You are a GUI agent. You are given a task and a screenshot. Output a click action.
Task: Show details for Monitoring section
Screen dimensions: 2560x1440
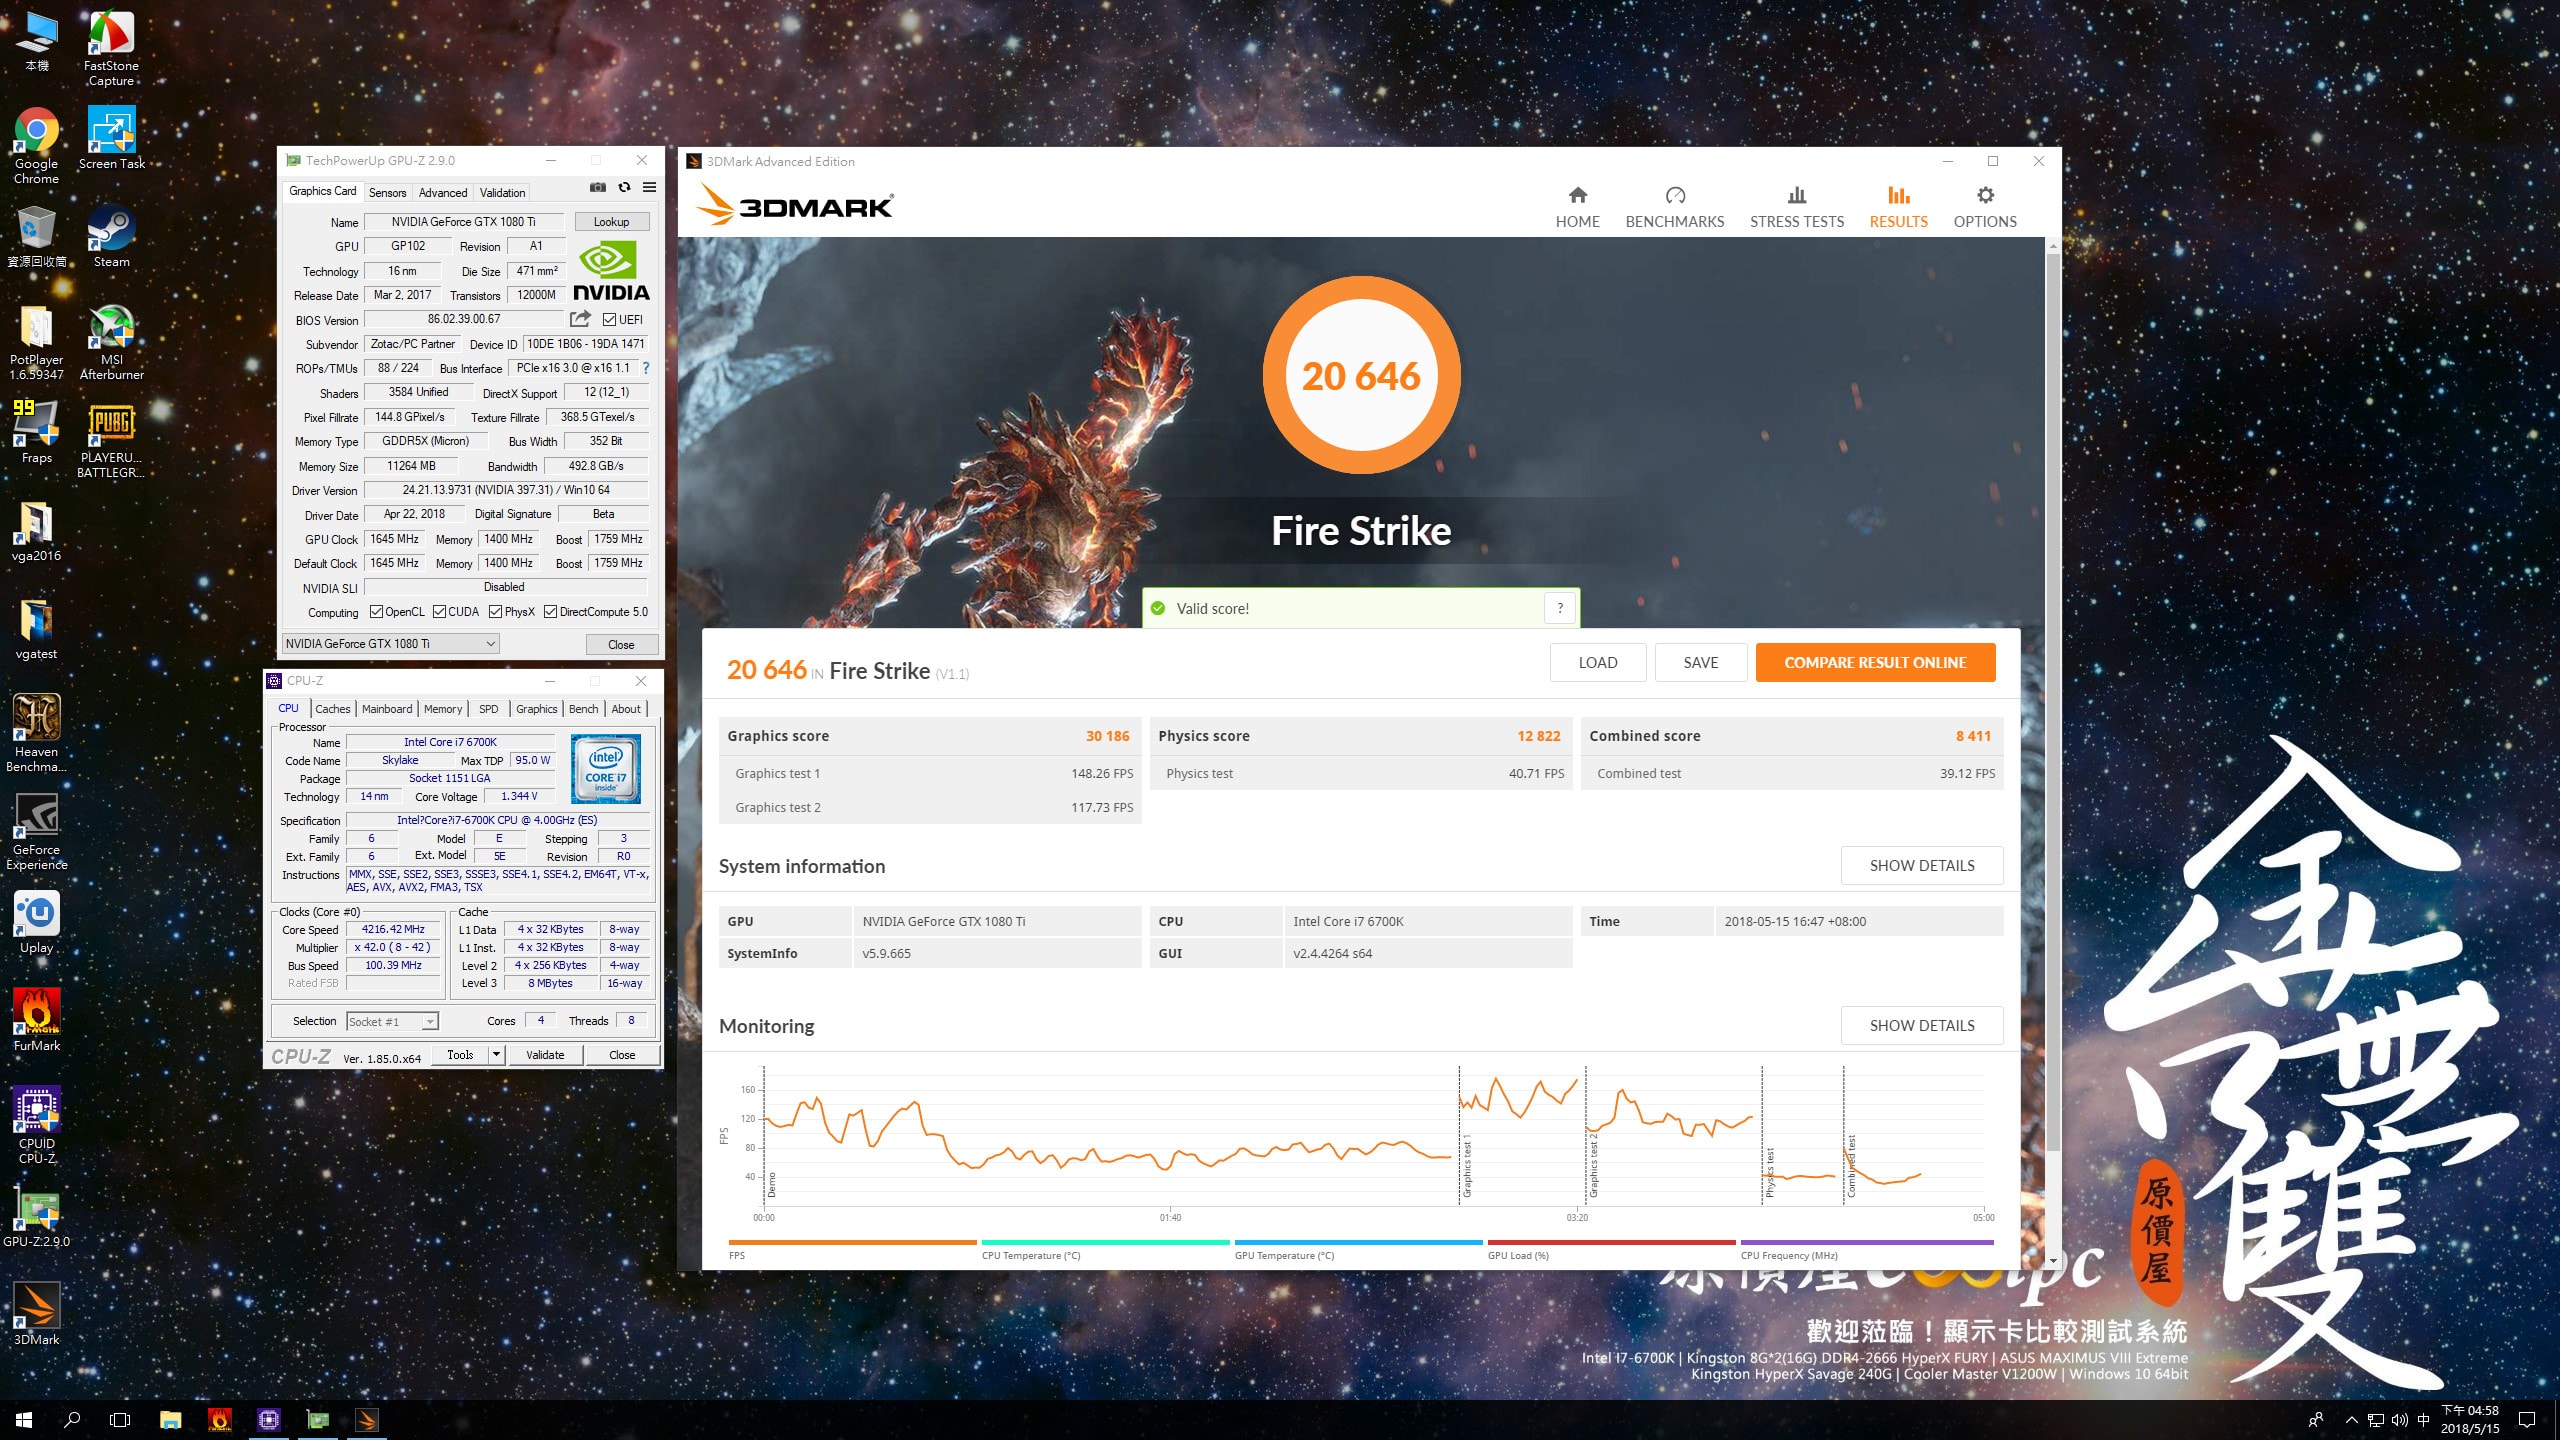pyautogui.click(x=1921, y=1025)
